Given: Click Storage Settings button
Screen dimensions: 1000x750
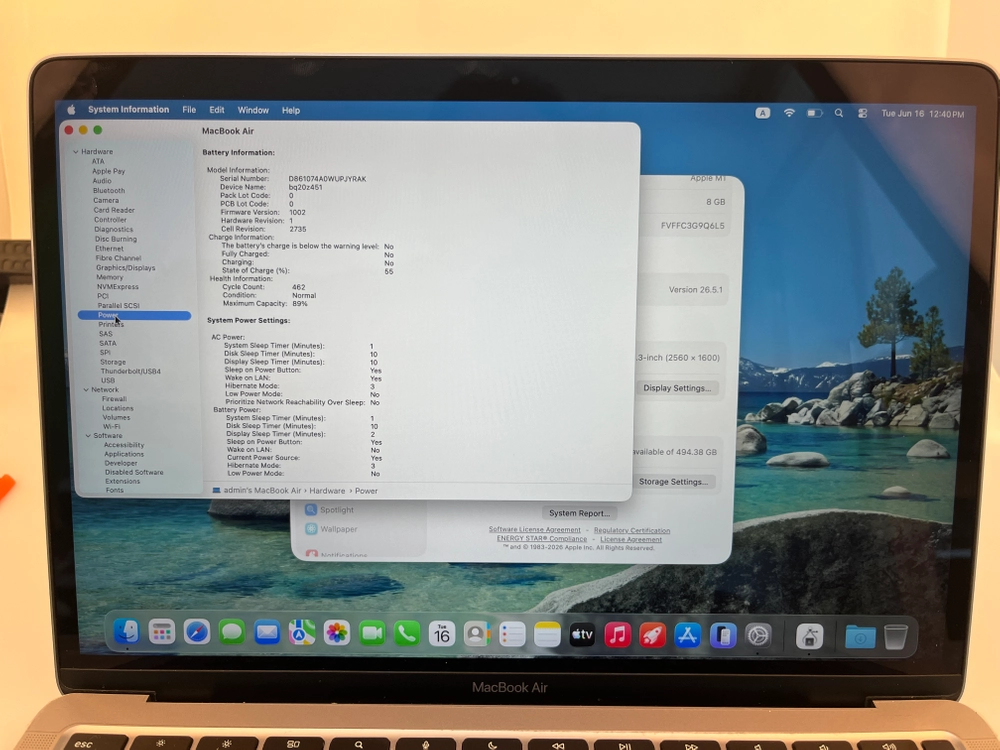Looking at the screenshot, I should point(673,482).
